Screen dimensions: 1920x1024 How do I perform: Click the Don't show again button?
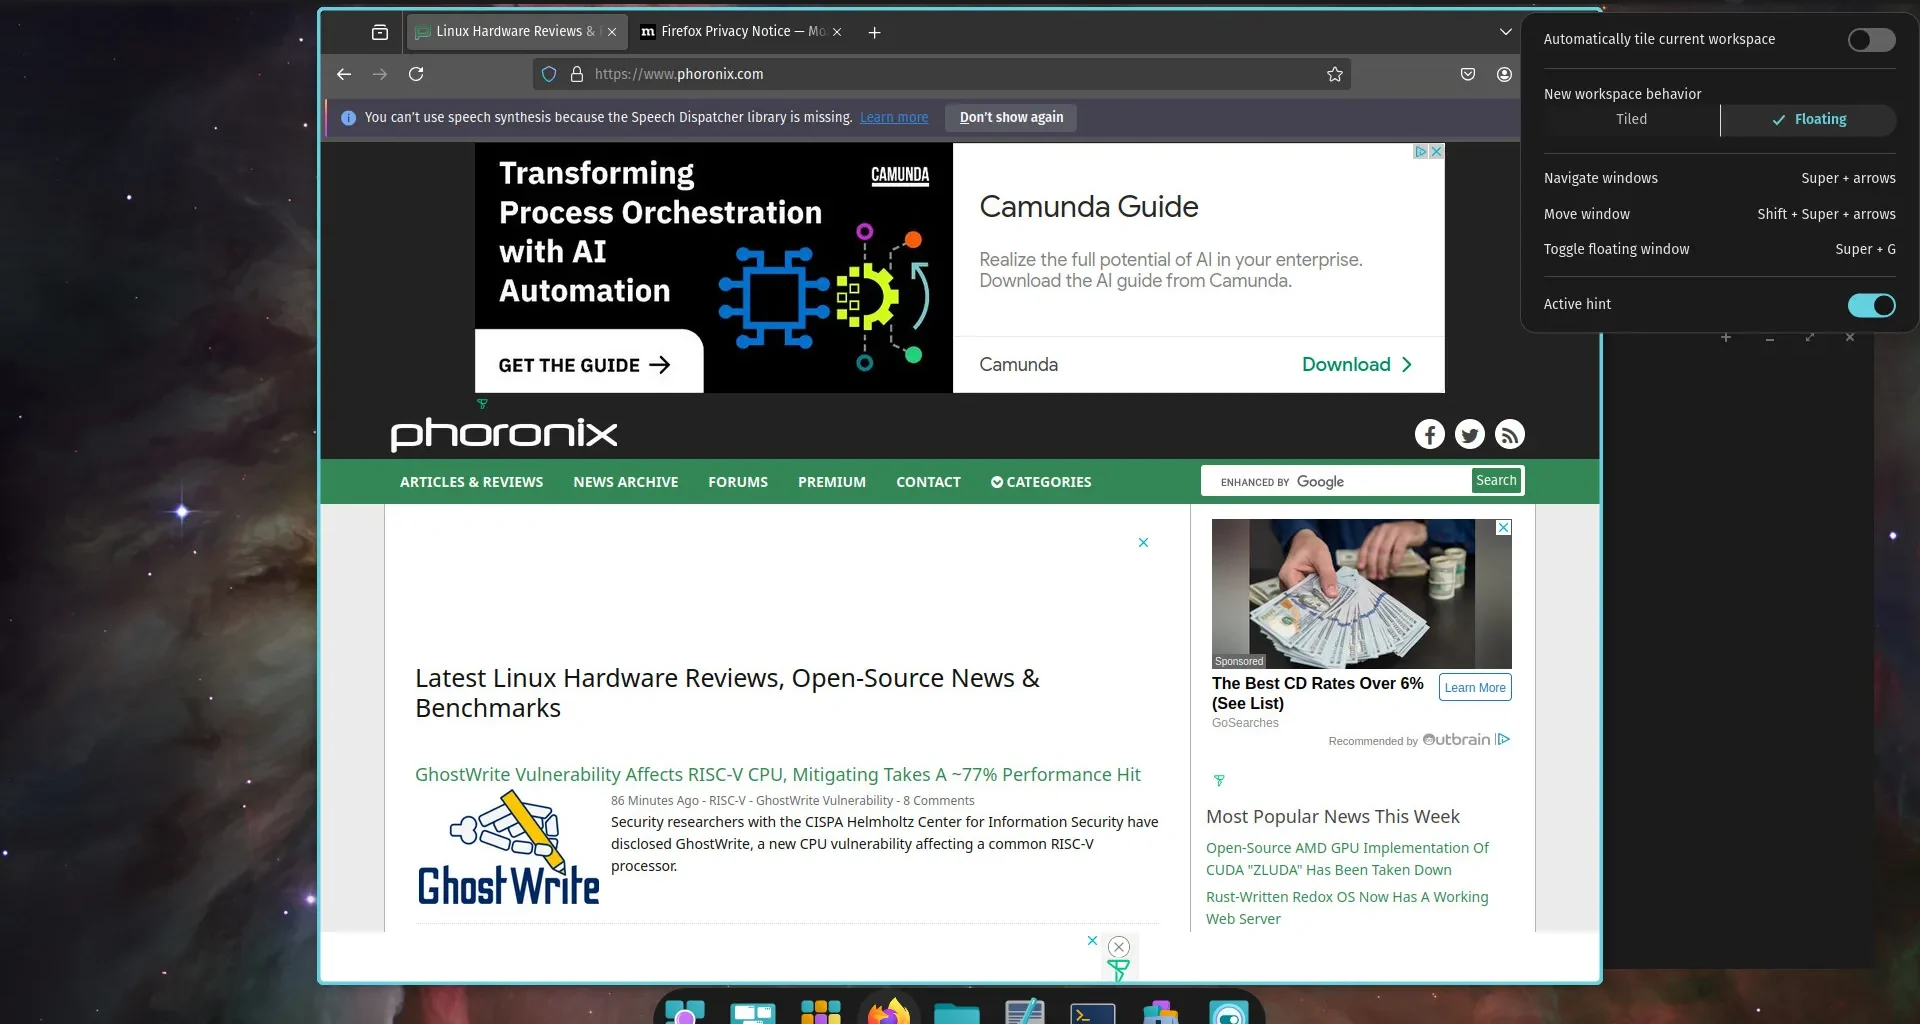tap(1011, 117)
